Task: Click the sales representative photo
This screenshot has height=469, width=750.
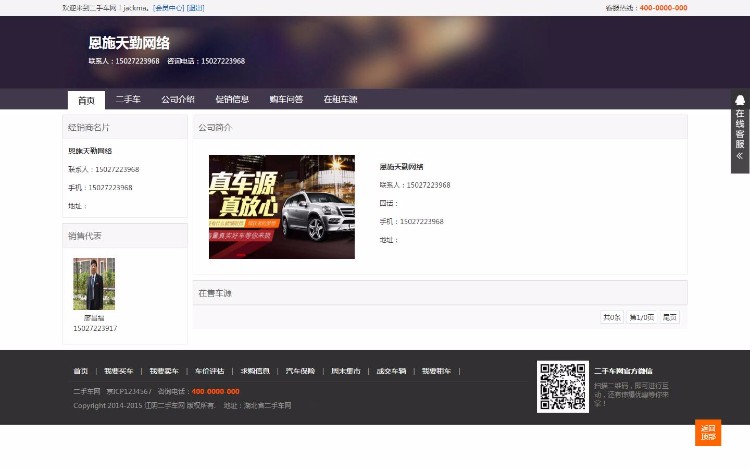Action: coord(94,284)
